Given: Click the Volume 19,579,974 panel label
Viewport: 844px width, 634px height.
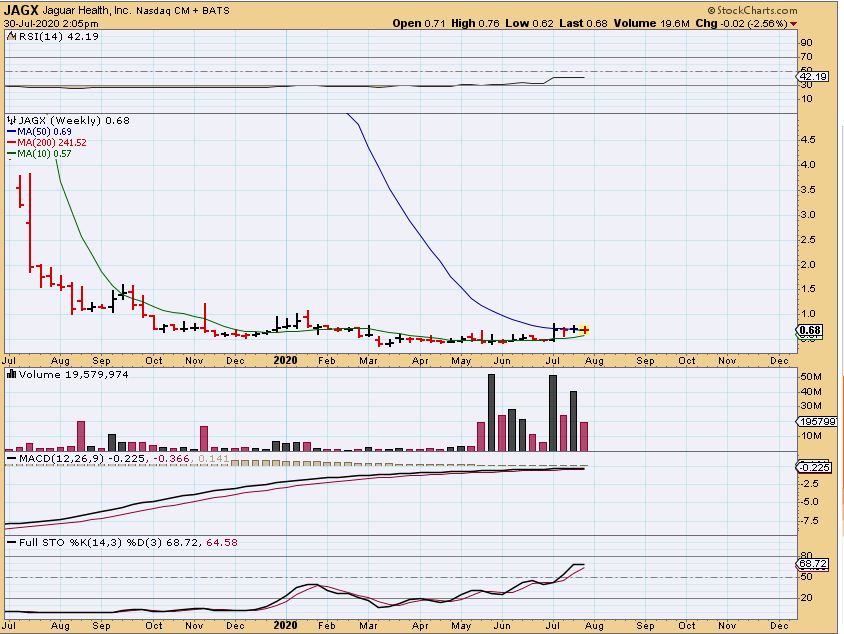Looking at the screenshot, I should point(73,375).
